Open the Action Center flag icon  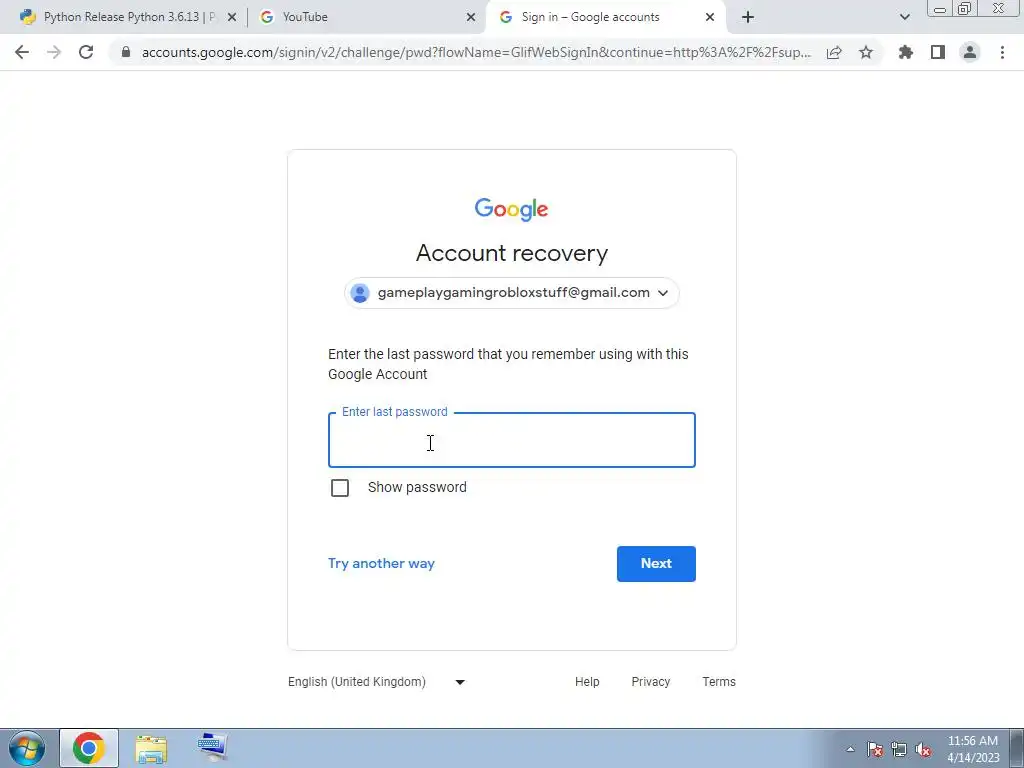click(x=875, y=749)
